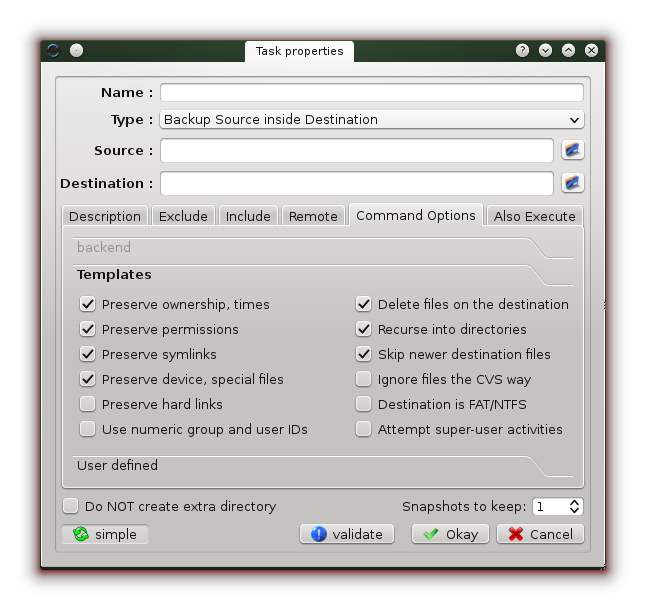
Task: Enable Preserve hard links checkbox
Action: 88,404
